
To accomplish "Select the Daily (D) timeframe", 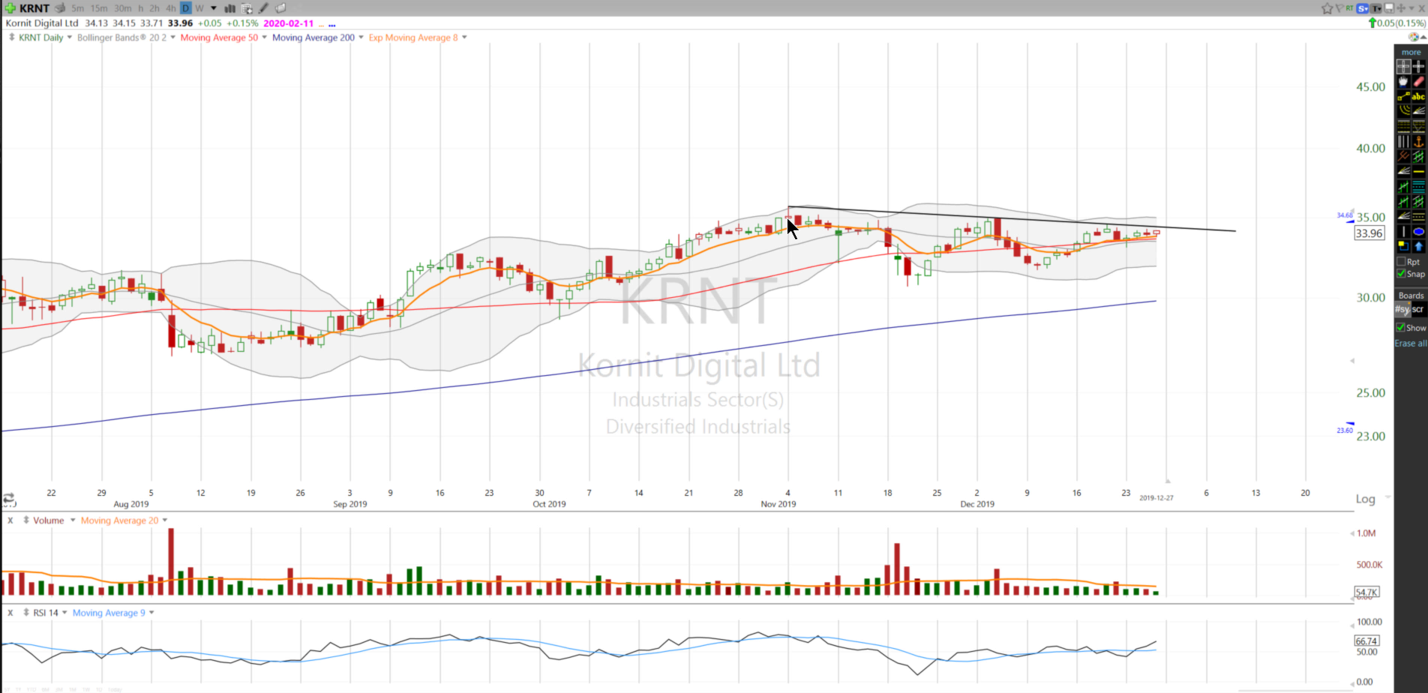I will [186, 8].
